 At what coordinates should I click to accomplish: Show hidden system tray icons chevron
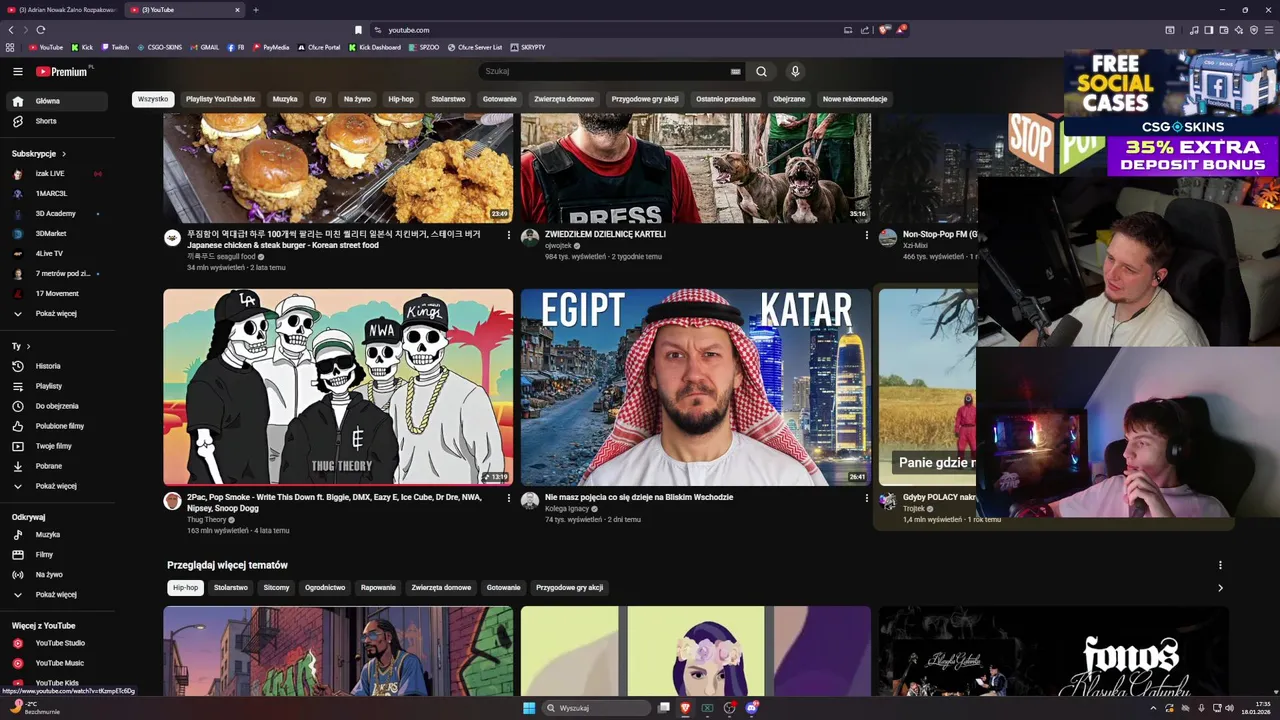coord(1152,708)
